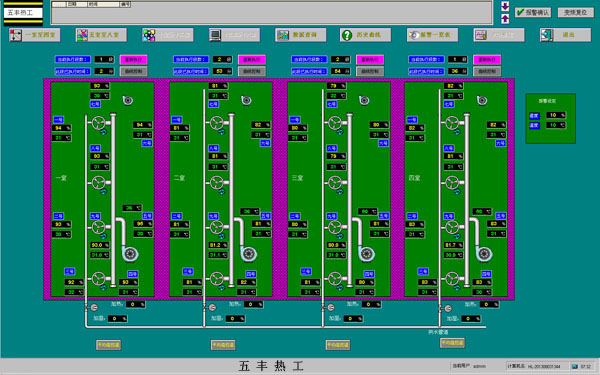The width and height of the screenshot is (600, 375).
Task: Open the 一室至四室 rooms view
Action: pos(35,35)
